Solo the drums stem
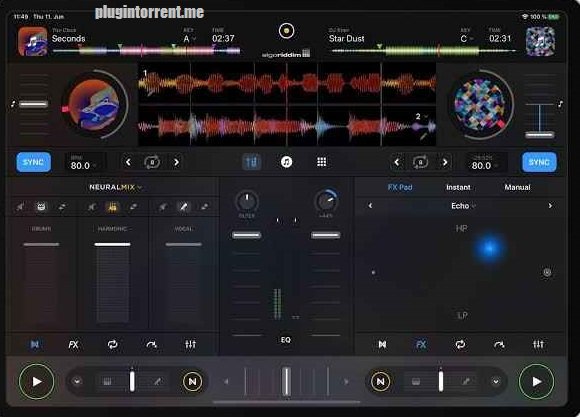The image size is (580, 417). tap(62, 207)
